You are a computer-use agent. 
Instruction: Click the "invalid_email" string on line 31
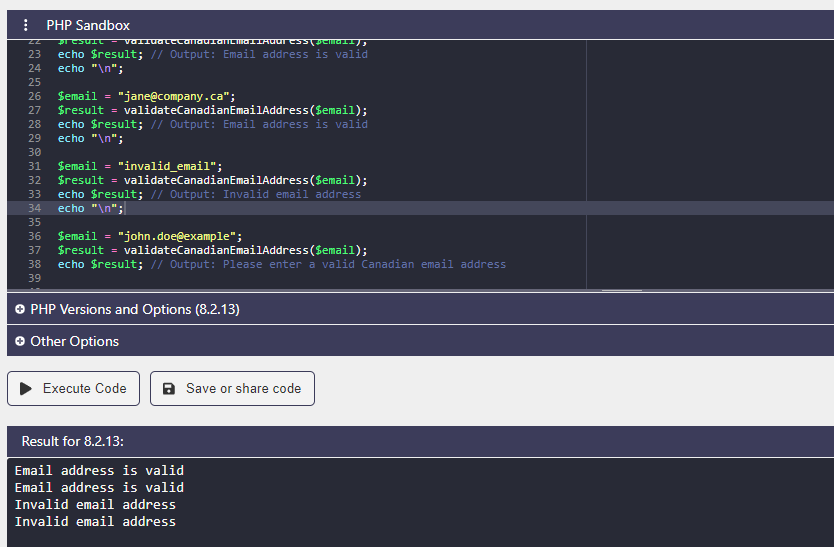(169, 166)
